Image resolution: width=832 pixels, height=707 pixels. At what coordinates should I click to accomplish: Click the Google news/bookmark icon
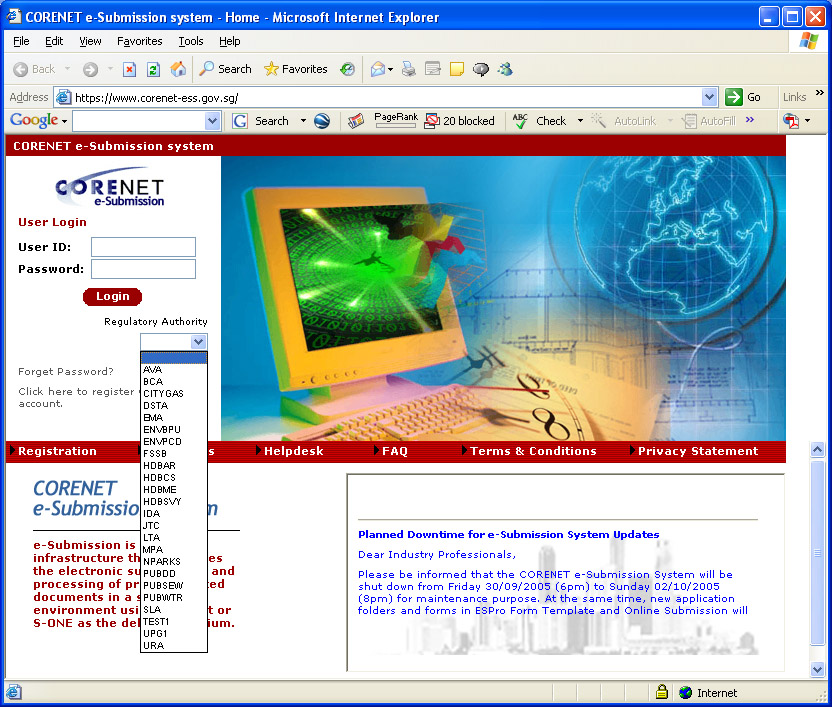356,121
